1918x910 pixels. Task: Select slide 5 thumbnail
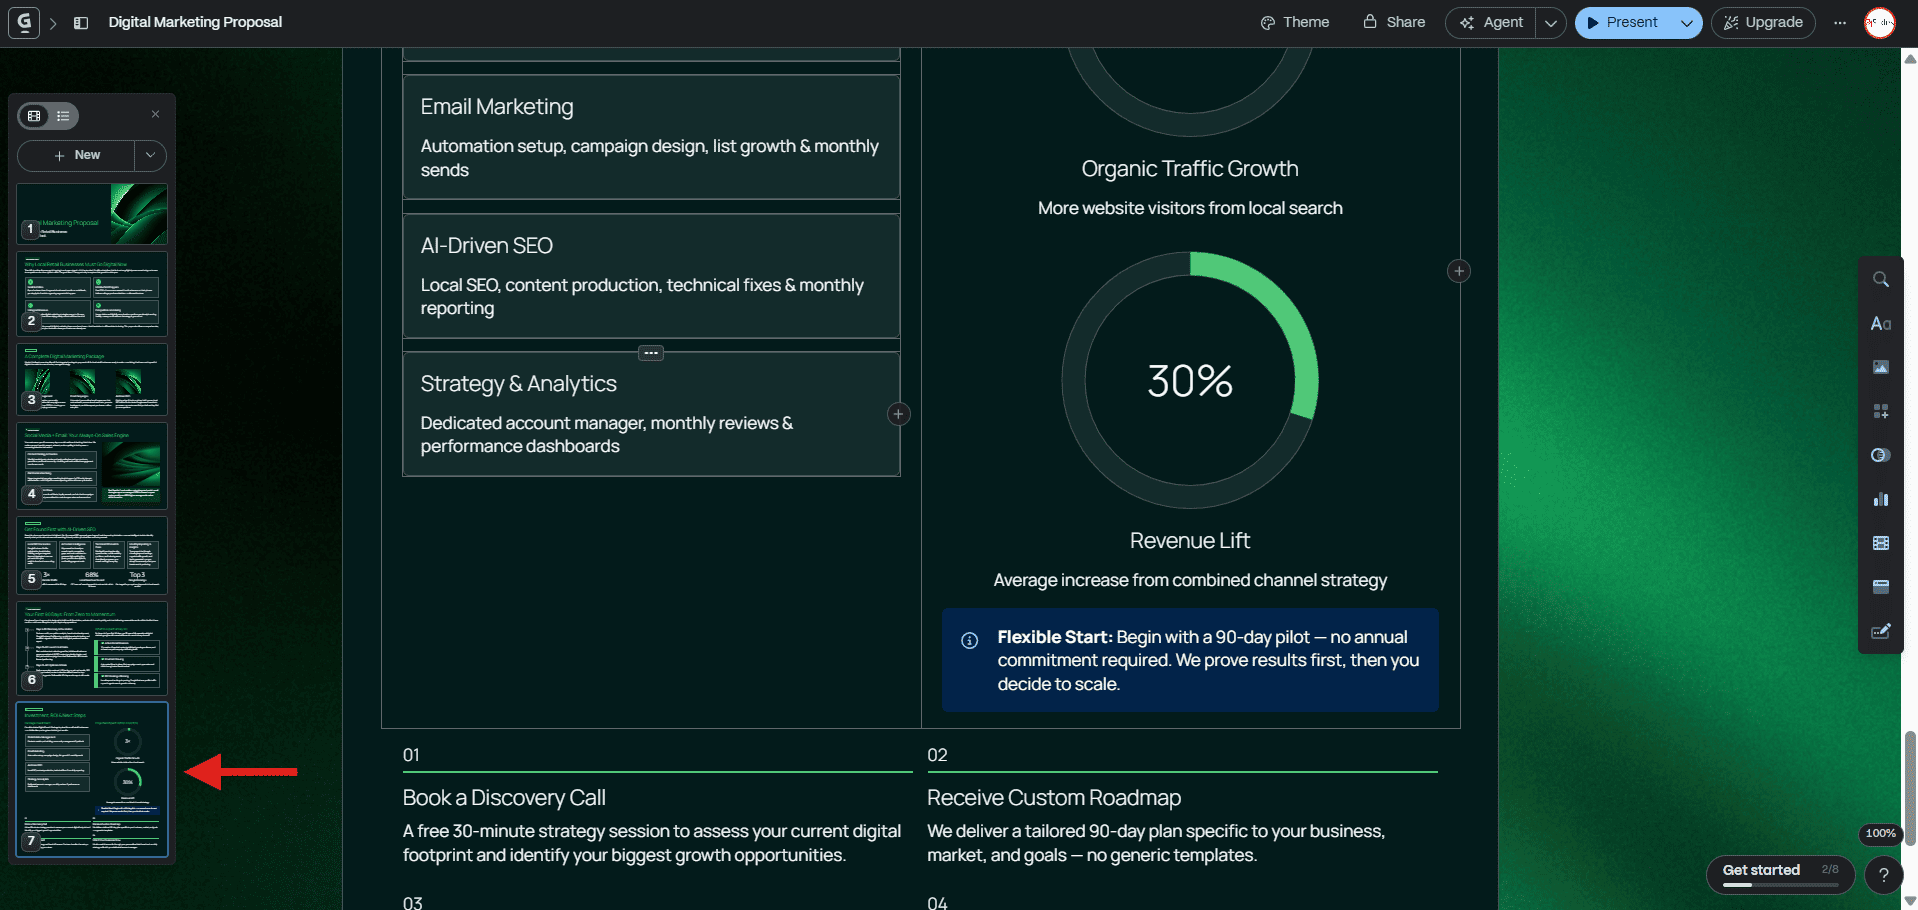coord(92,555)
